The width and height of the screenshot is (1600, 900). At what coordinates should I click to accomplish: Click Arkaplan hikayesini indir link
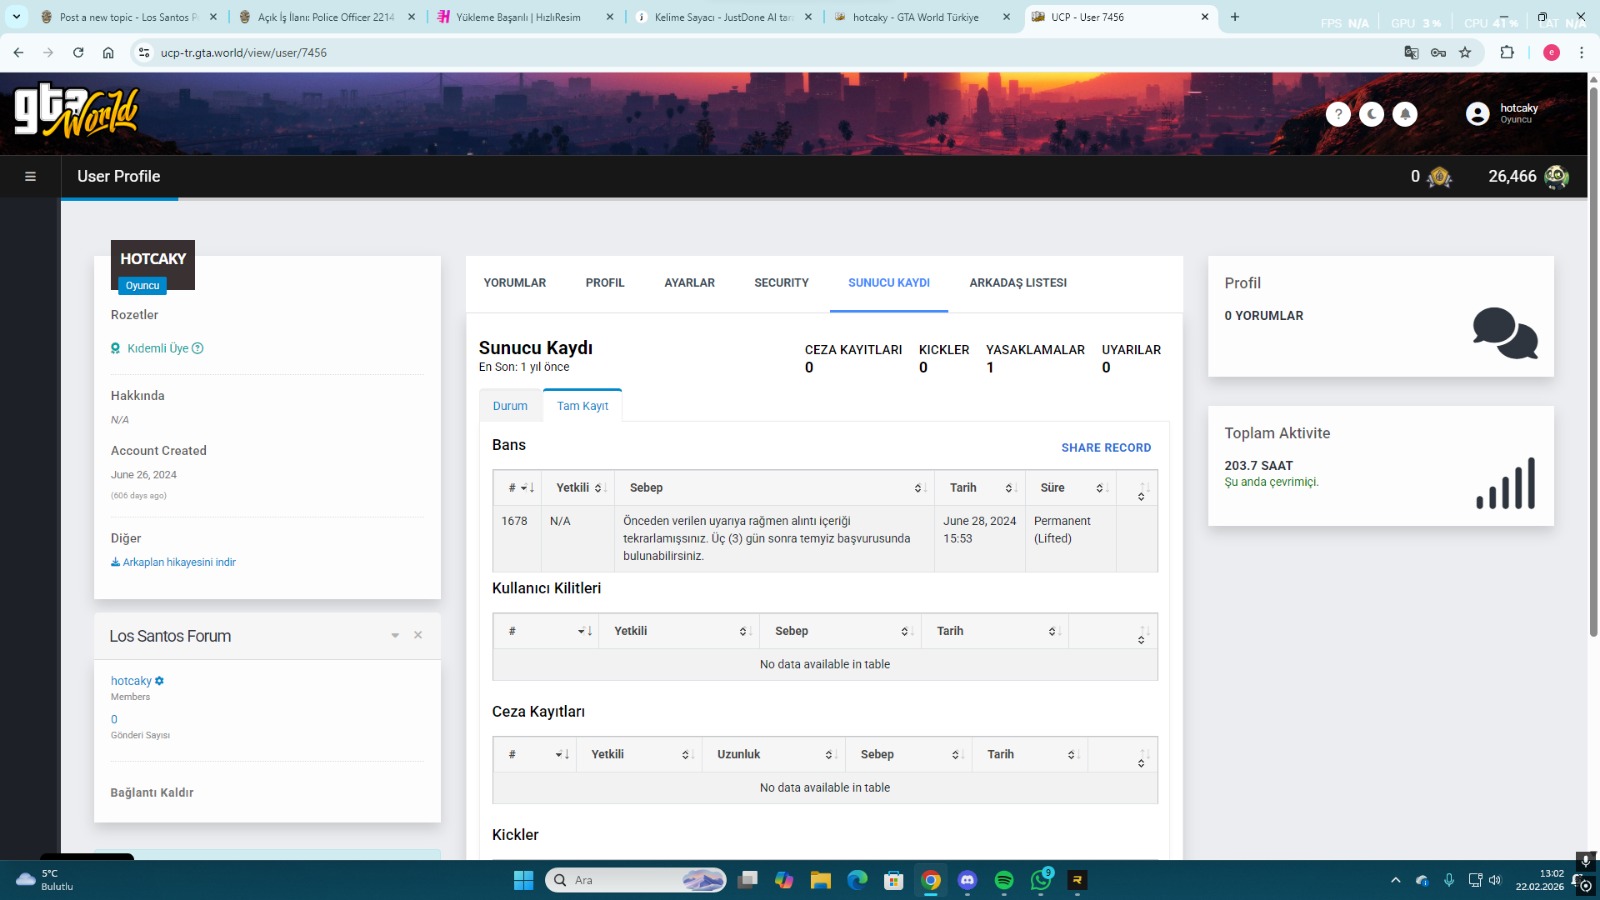click(173, 562)
